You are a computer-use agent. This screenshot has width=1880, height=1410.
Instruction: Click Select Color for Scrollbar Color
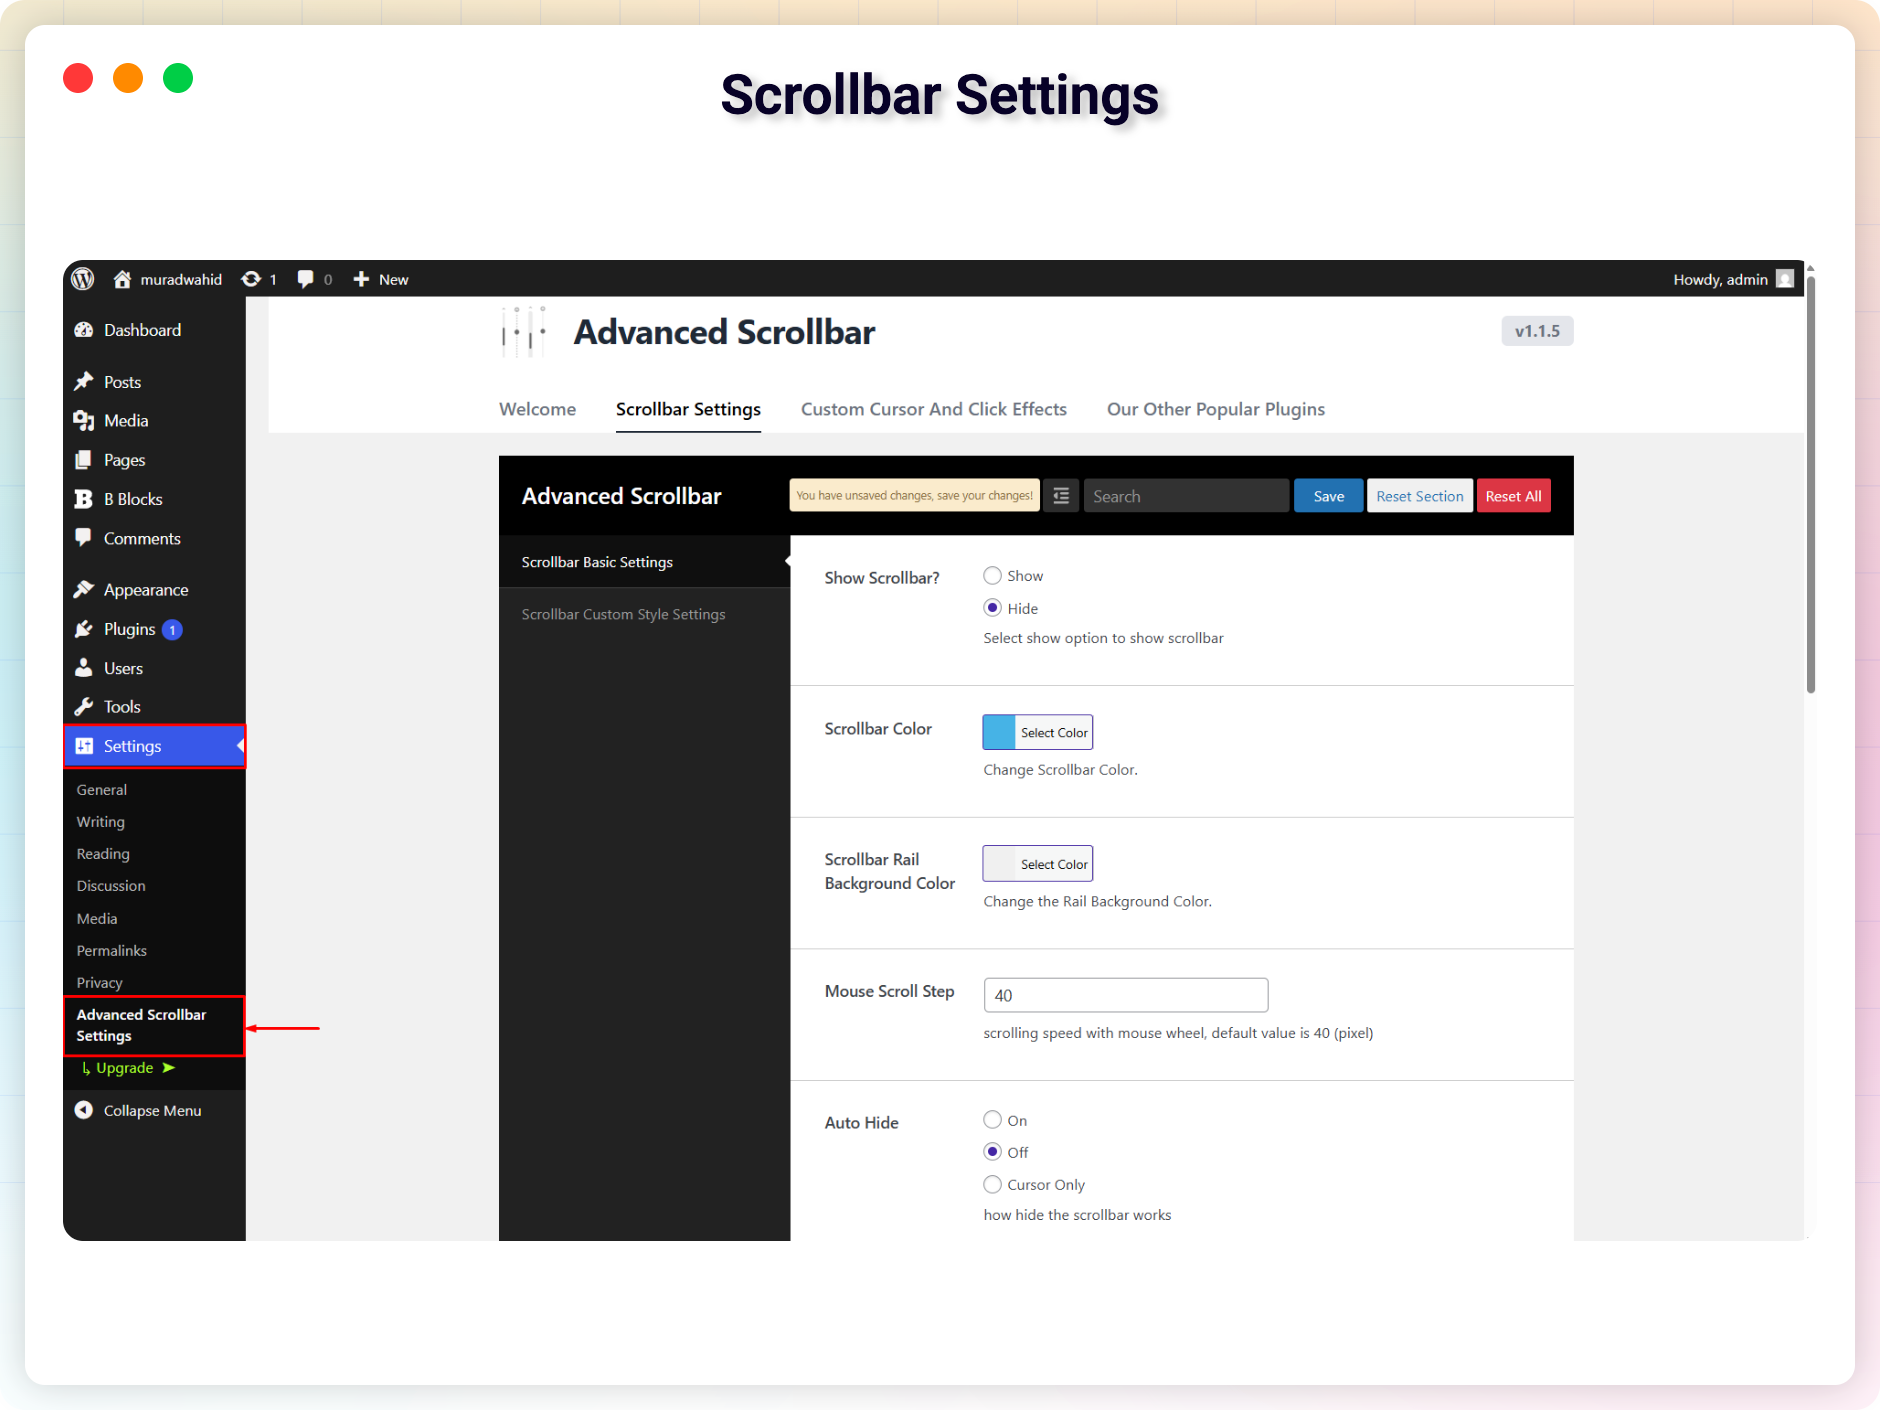tap(1054, 732)
